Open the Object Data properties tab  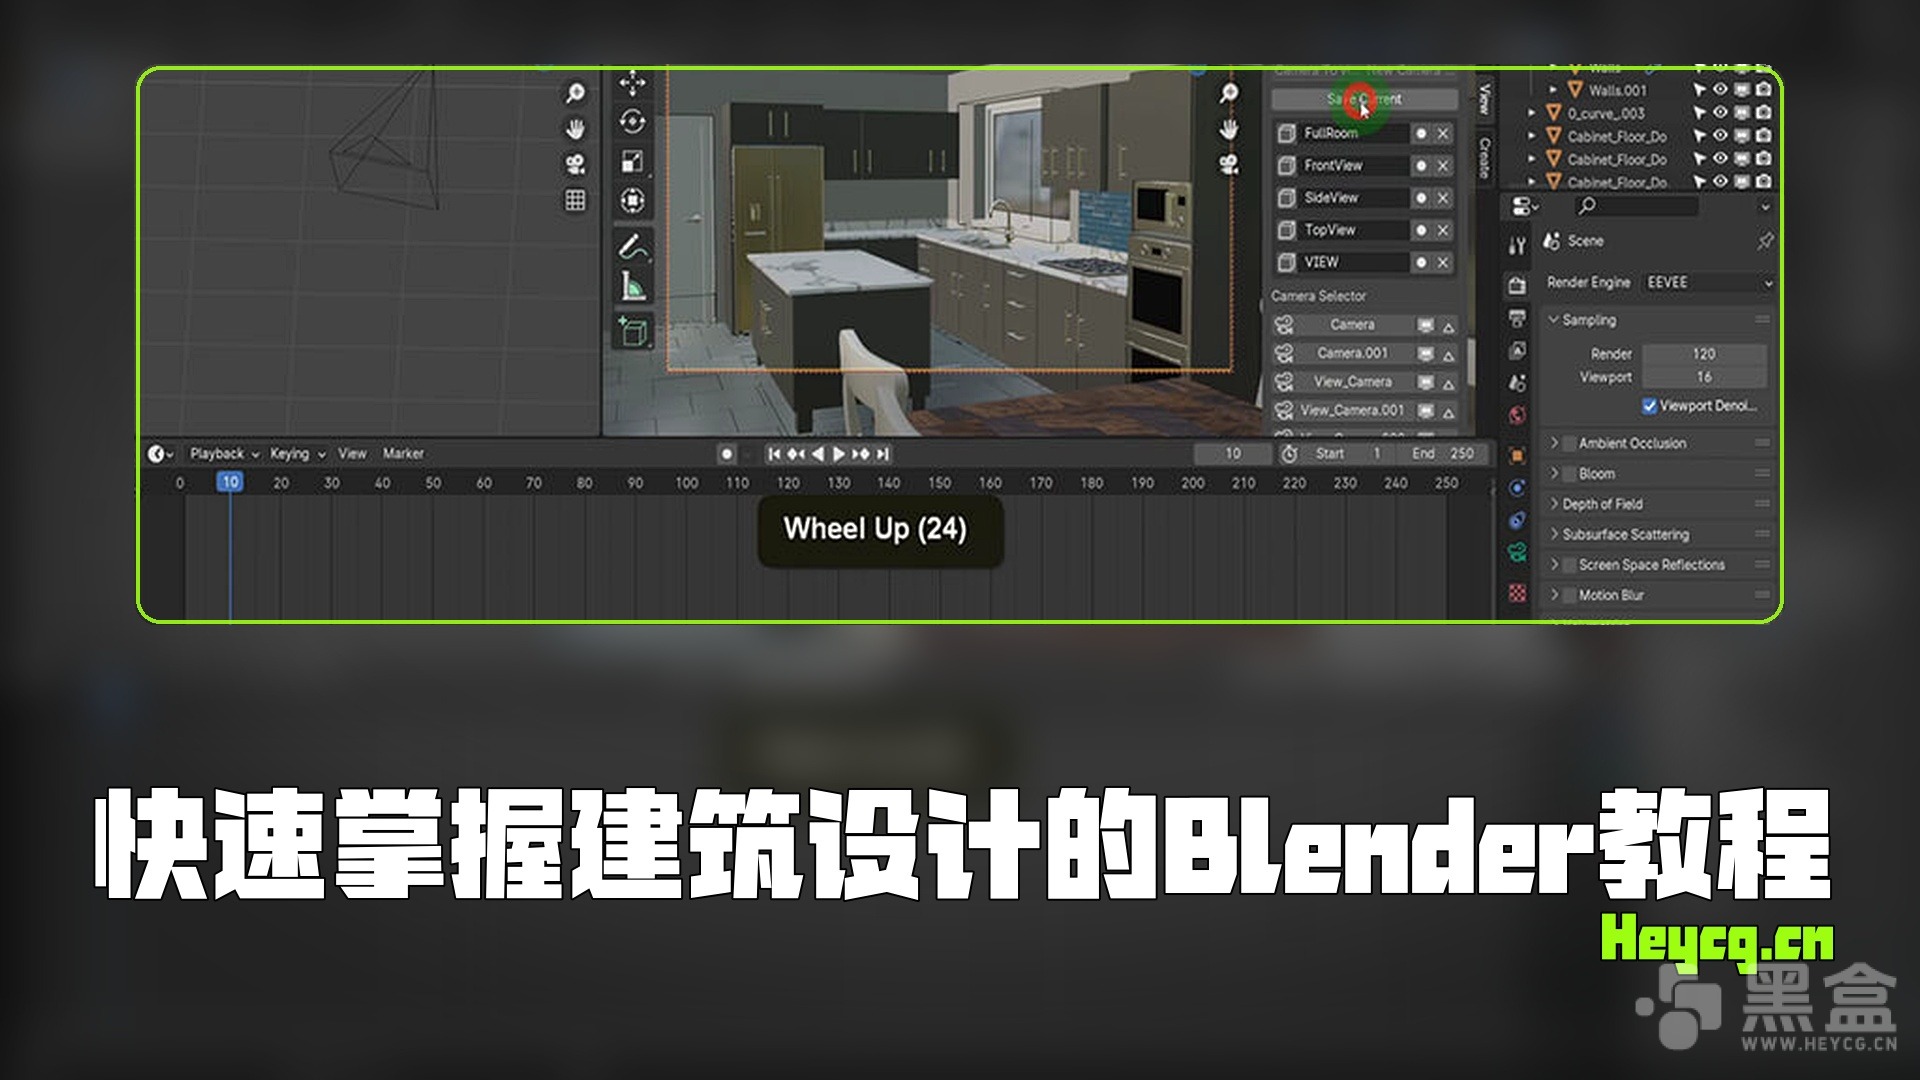(1517, 553)
